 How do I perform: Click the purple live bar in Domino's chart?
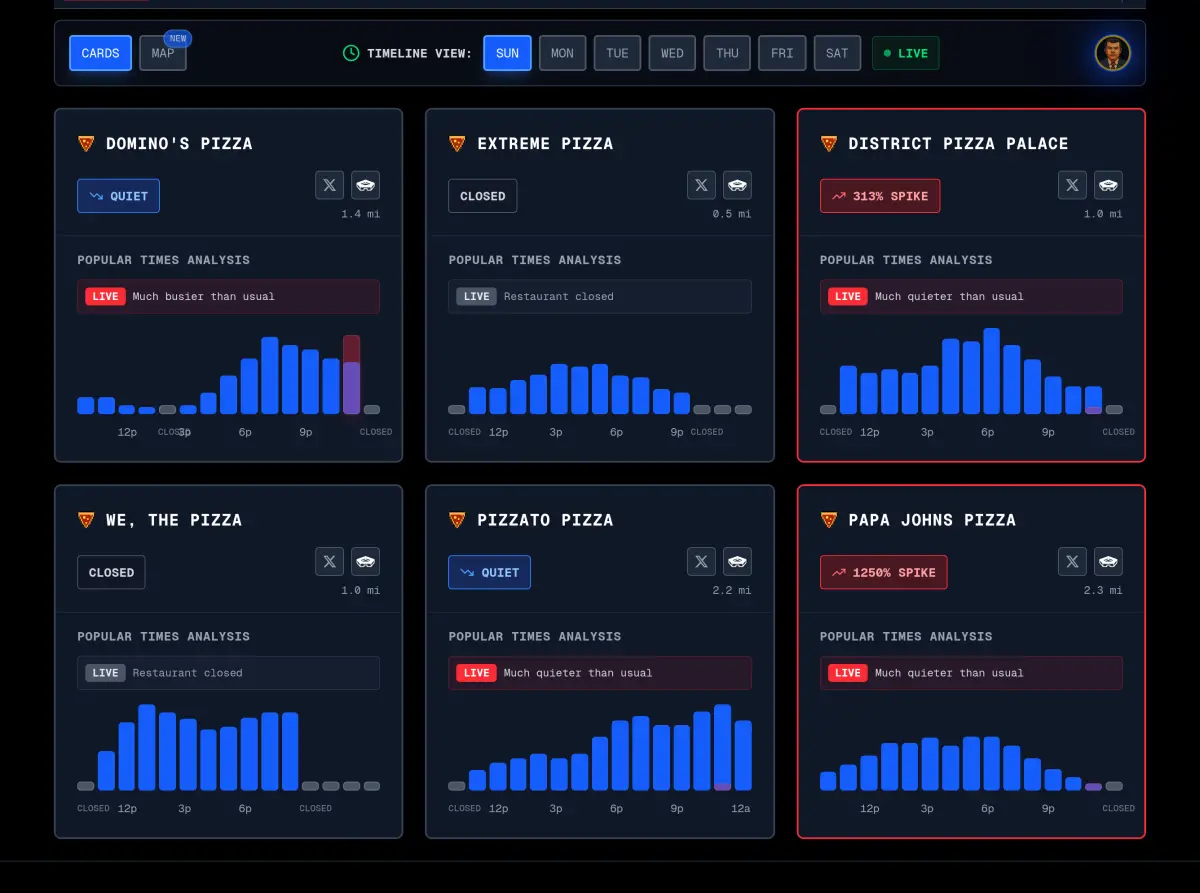point(351,386)
